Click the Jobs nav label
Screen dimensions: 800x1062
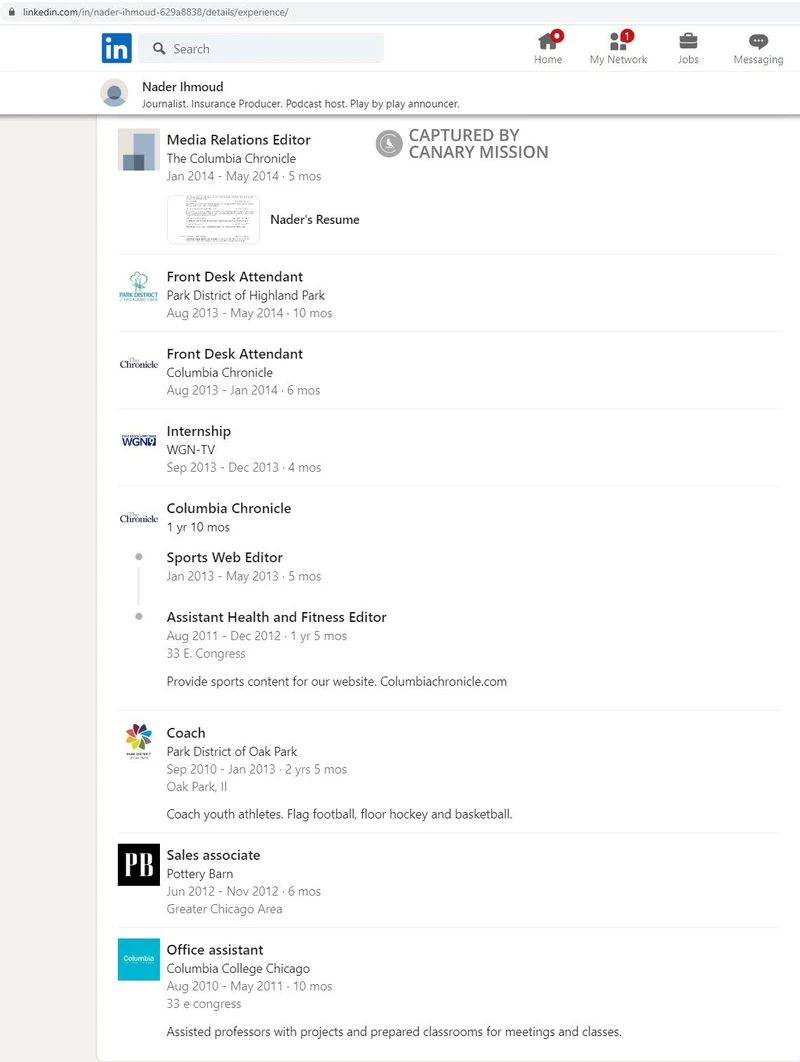click(688, 60)
